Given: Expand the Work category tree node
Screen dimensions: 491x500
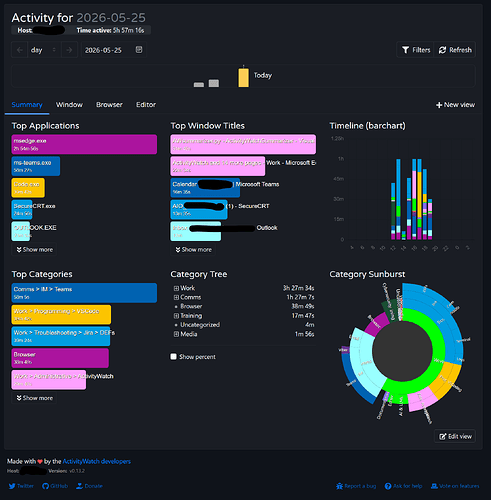Looking at the screenshot, I should coord(176,288).
